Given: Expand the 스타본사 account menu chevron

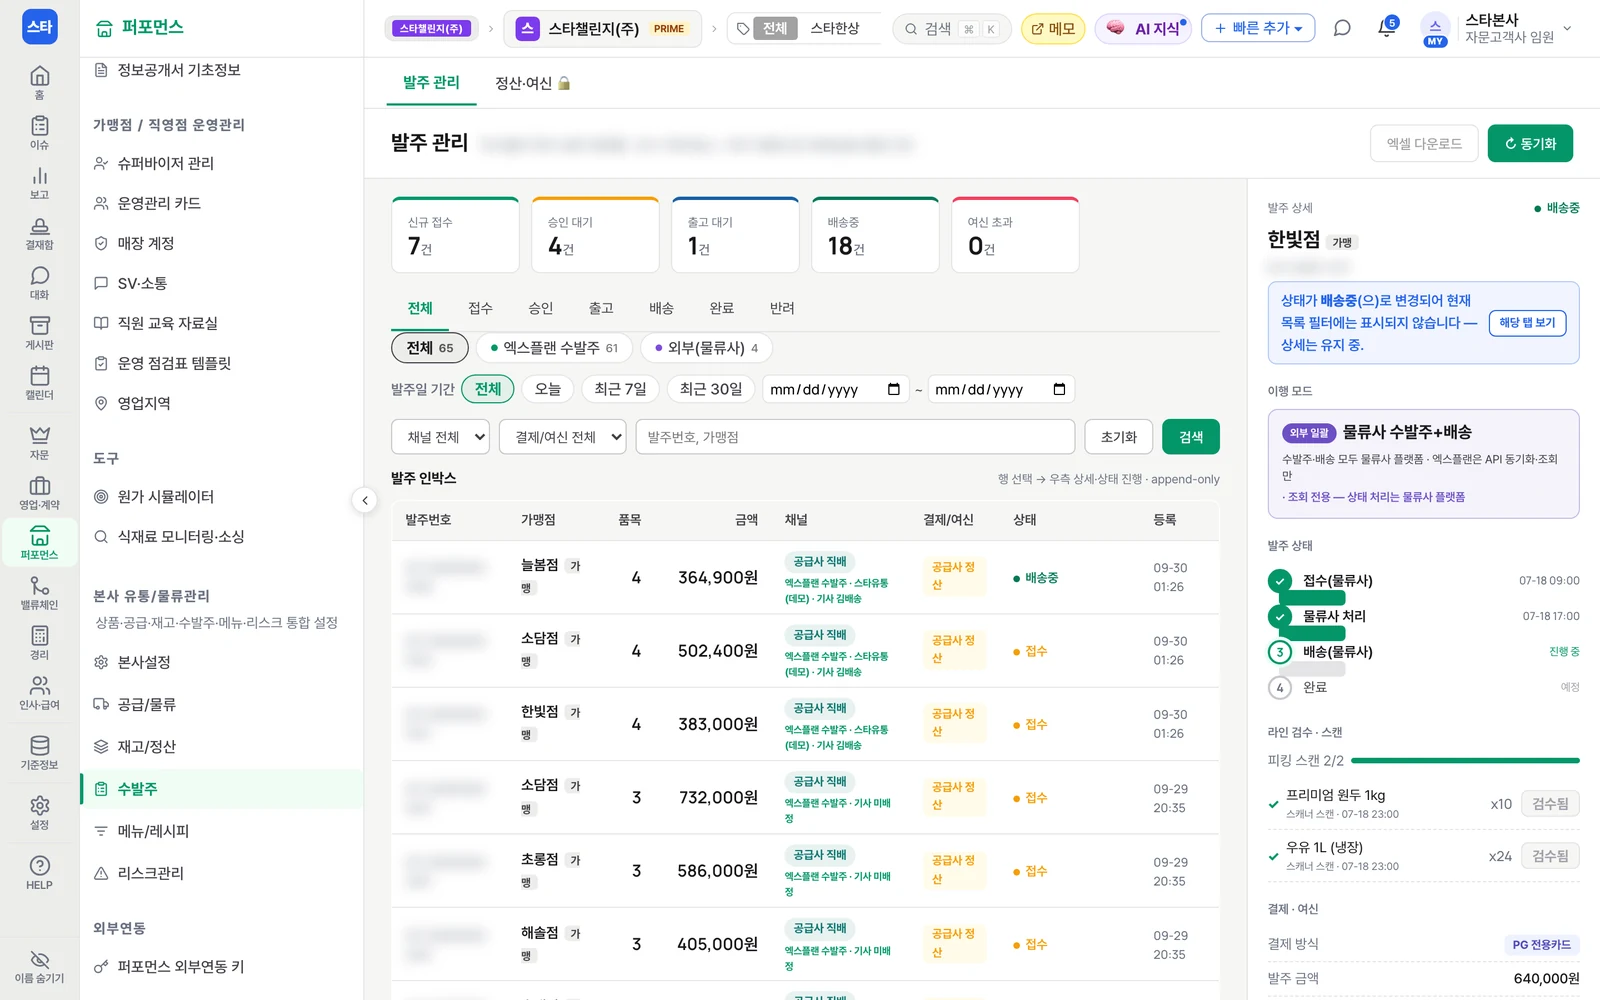Looking at the screenshot, I should coord(1567,28).
